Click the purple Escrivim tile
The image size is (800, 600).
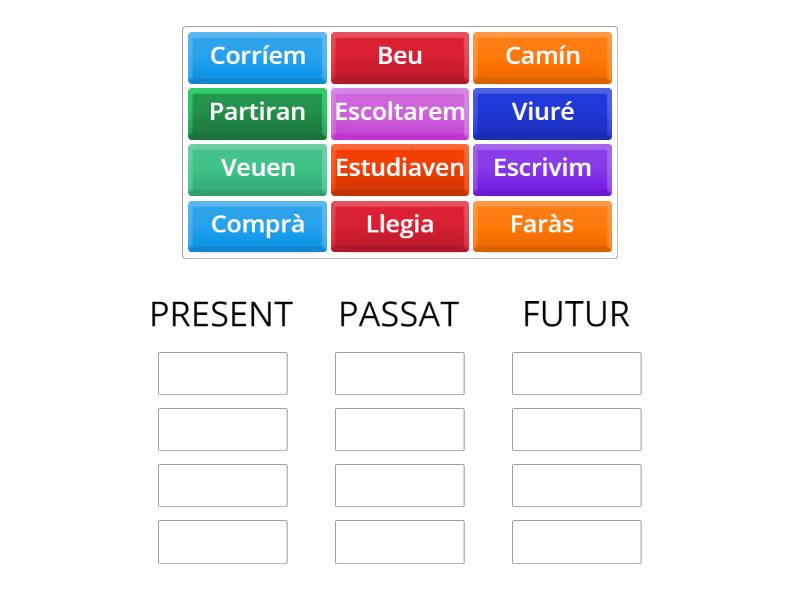[x=542, y=169]
